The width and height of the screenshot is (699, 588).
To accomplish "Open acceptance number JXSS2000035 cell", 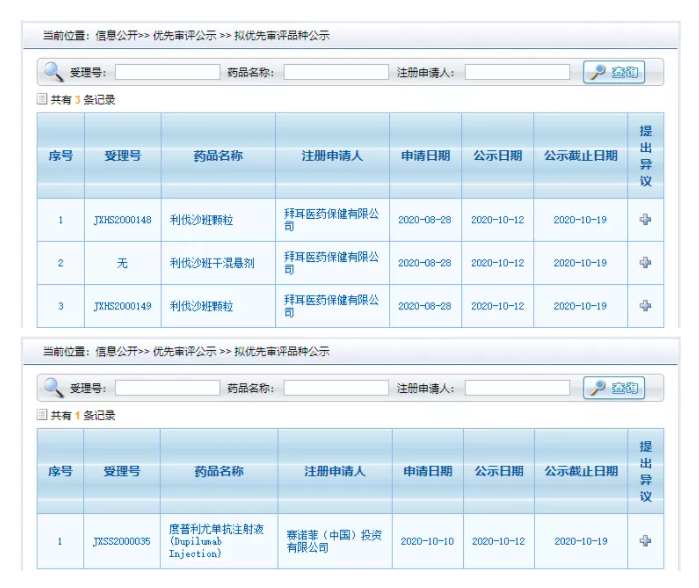I will tap(122, 541).
